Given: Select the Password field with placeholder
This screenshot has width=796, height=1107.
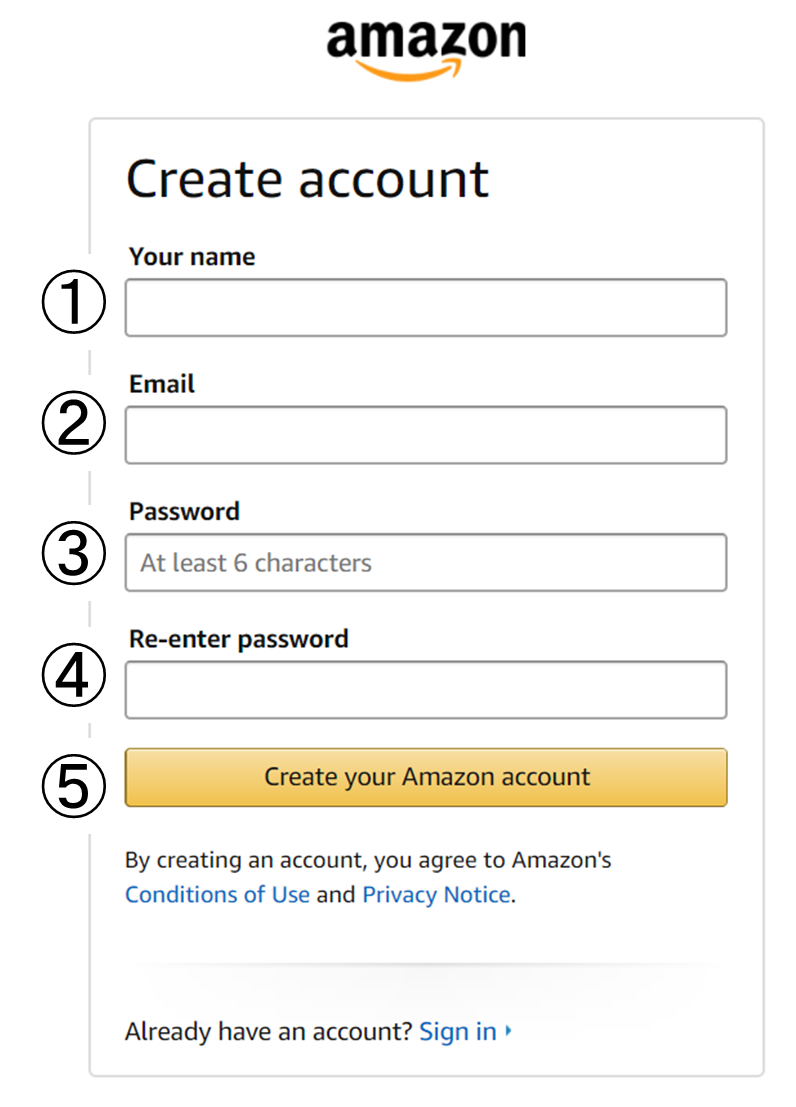Looking at the screenshot, I should pyautogui.click(x=426, y=563).
